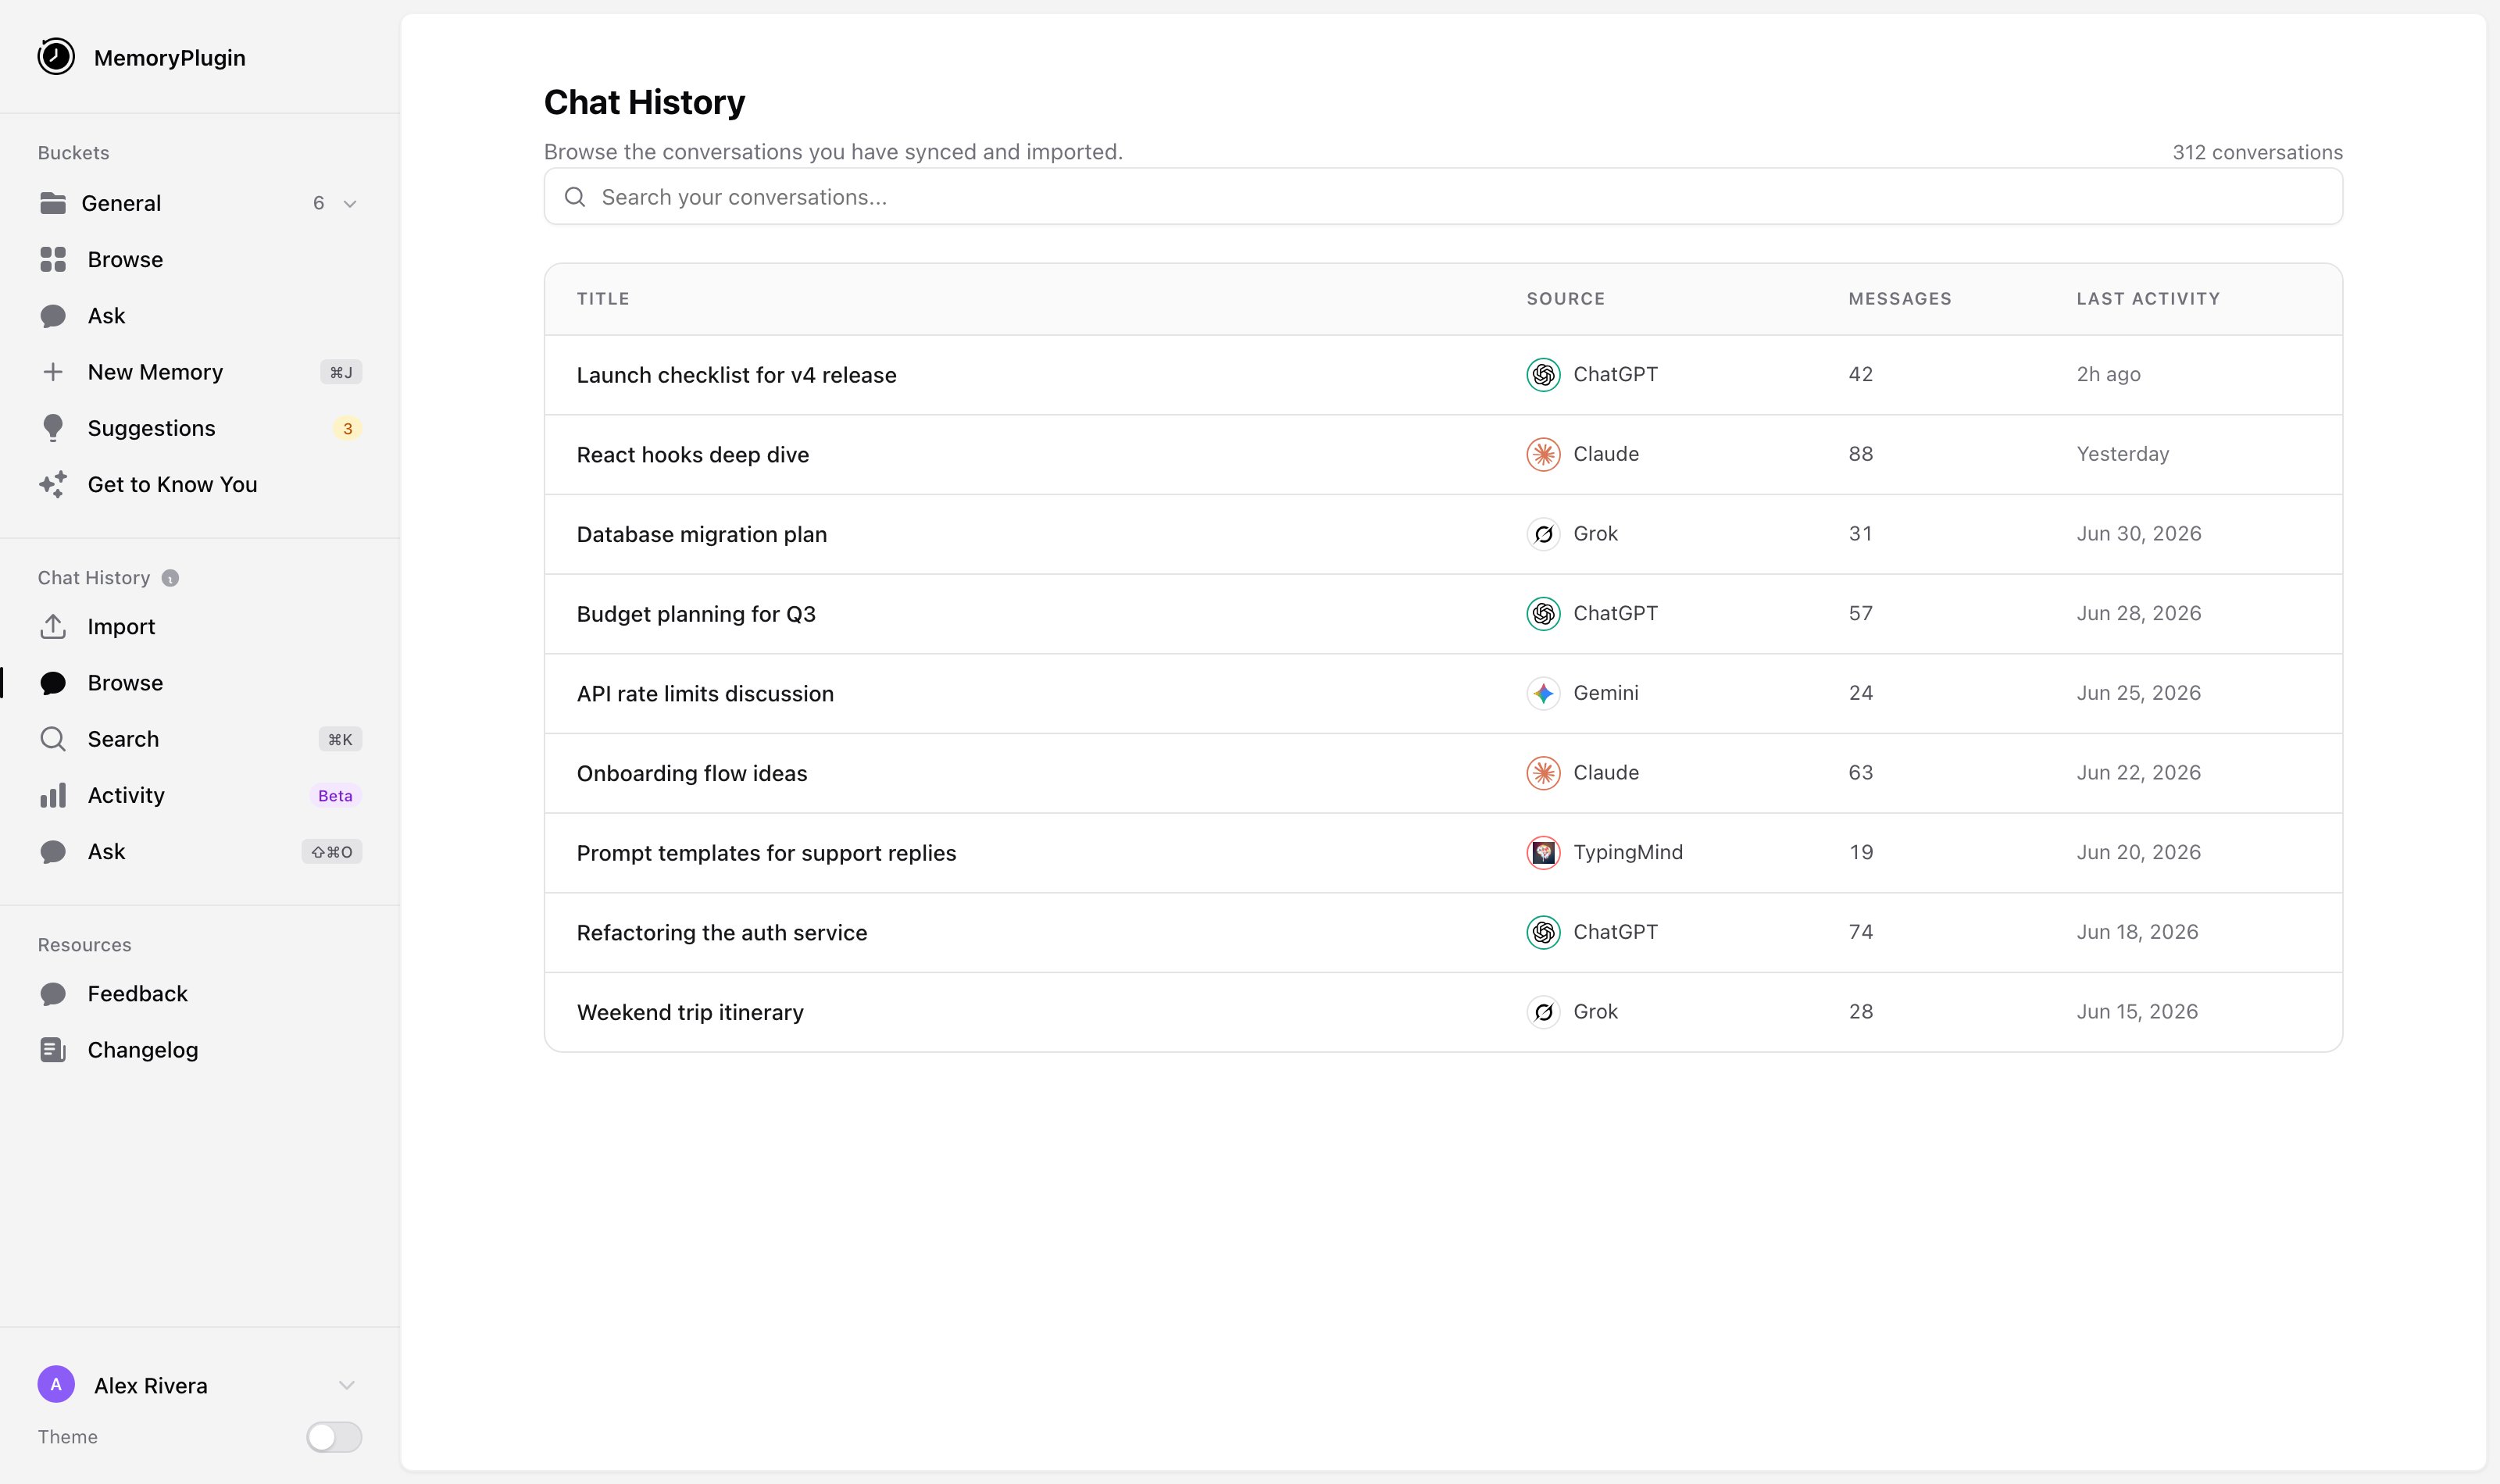Click the Grok icon in Database migration row
The height and width of the screenshot is (1484, 2500).
(x=1543, y=534)
